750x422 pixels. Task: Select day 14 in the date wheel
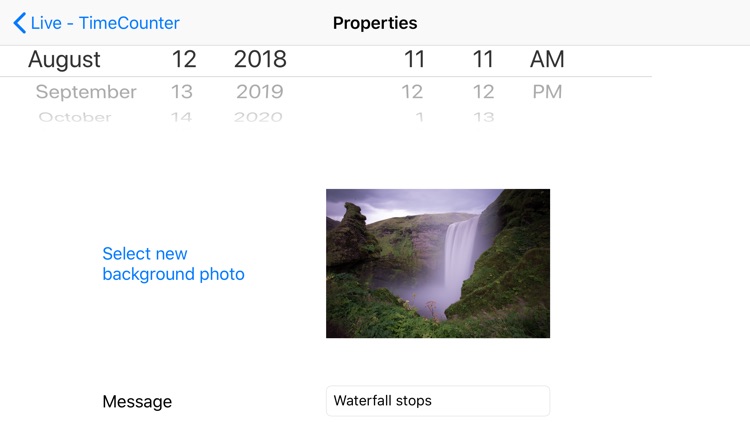(181, 117)
